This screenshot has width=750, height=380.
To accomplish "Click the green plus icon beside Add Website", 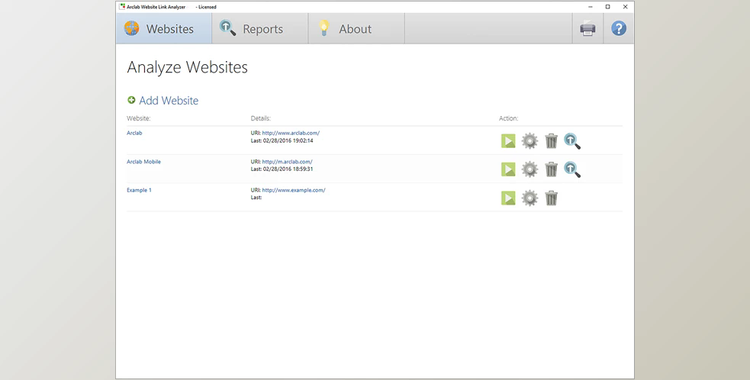I will pos(131,100).
